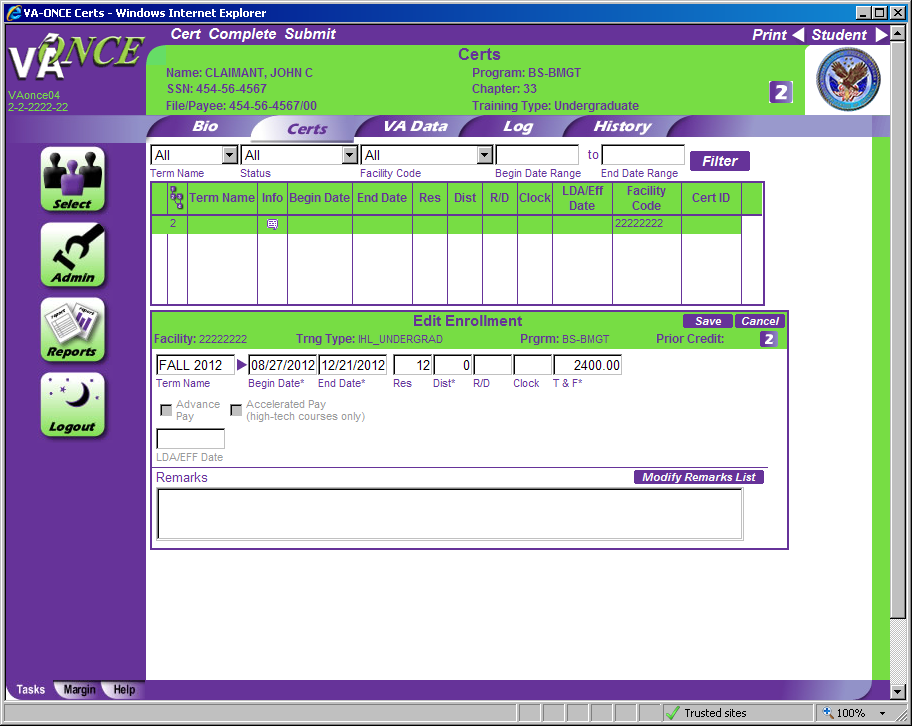Click the page vertical scrollbar down arrow
This screenshot has width=912, height=726.
point(896,691)
